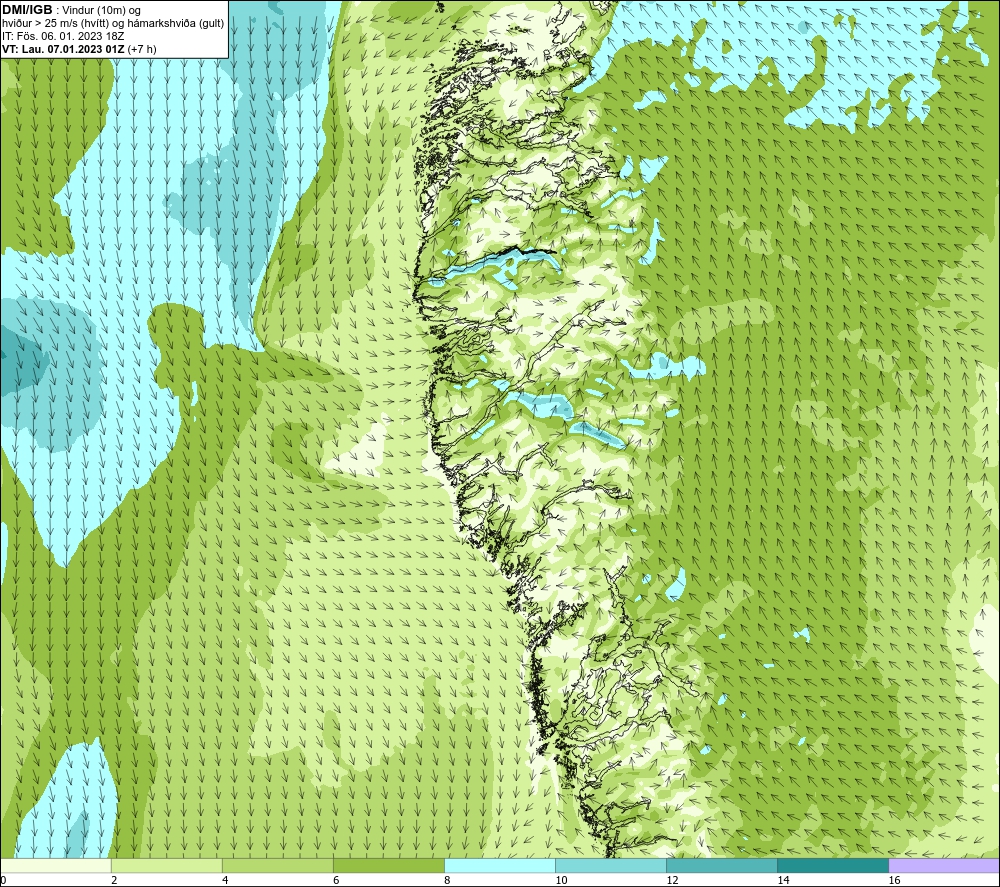Image resolution: width=1000 pixels, height=887 pixels.
Task: Click the dark green 6–8 legend swatch
Action: (x=389, y=865)
